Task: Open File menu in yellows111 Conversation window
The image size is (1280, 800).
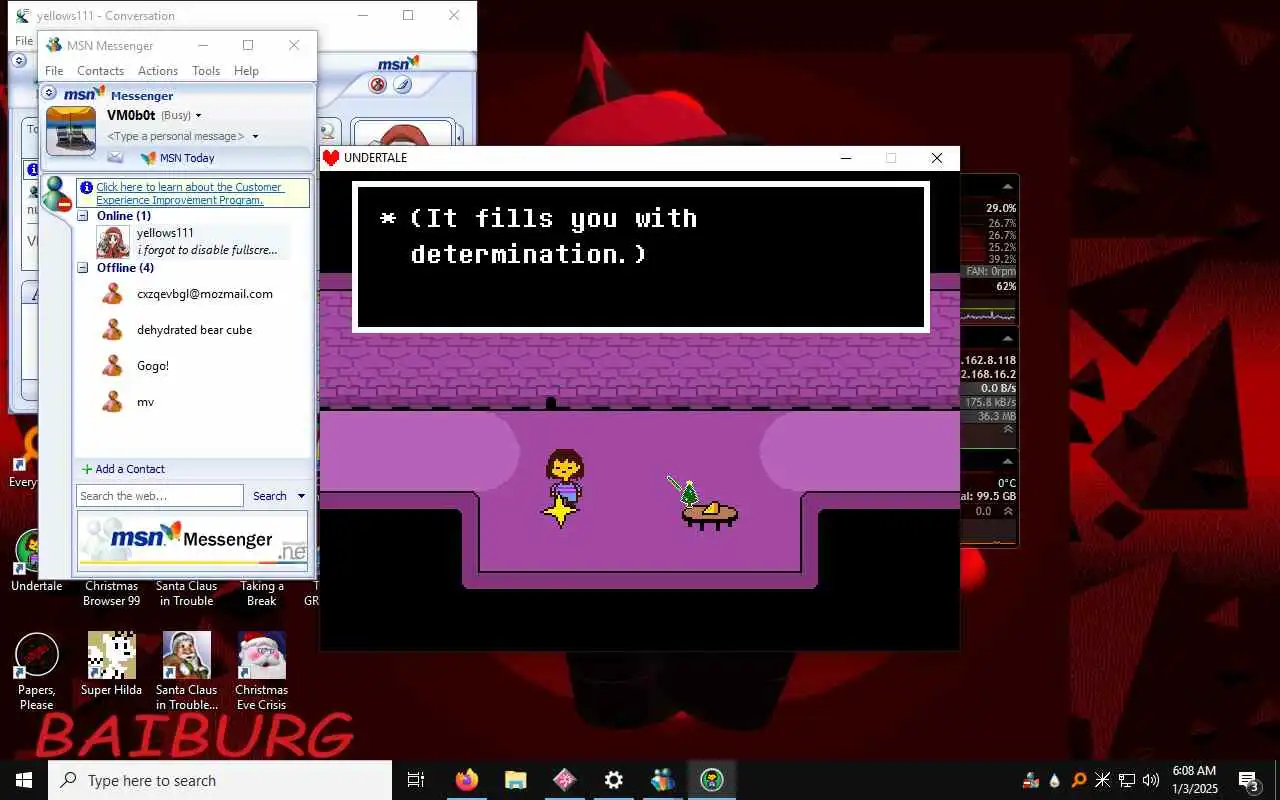Action: tap(23, 41)
